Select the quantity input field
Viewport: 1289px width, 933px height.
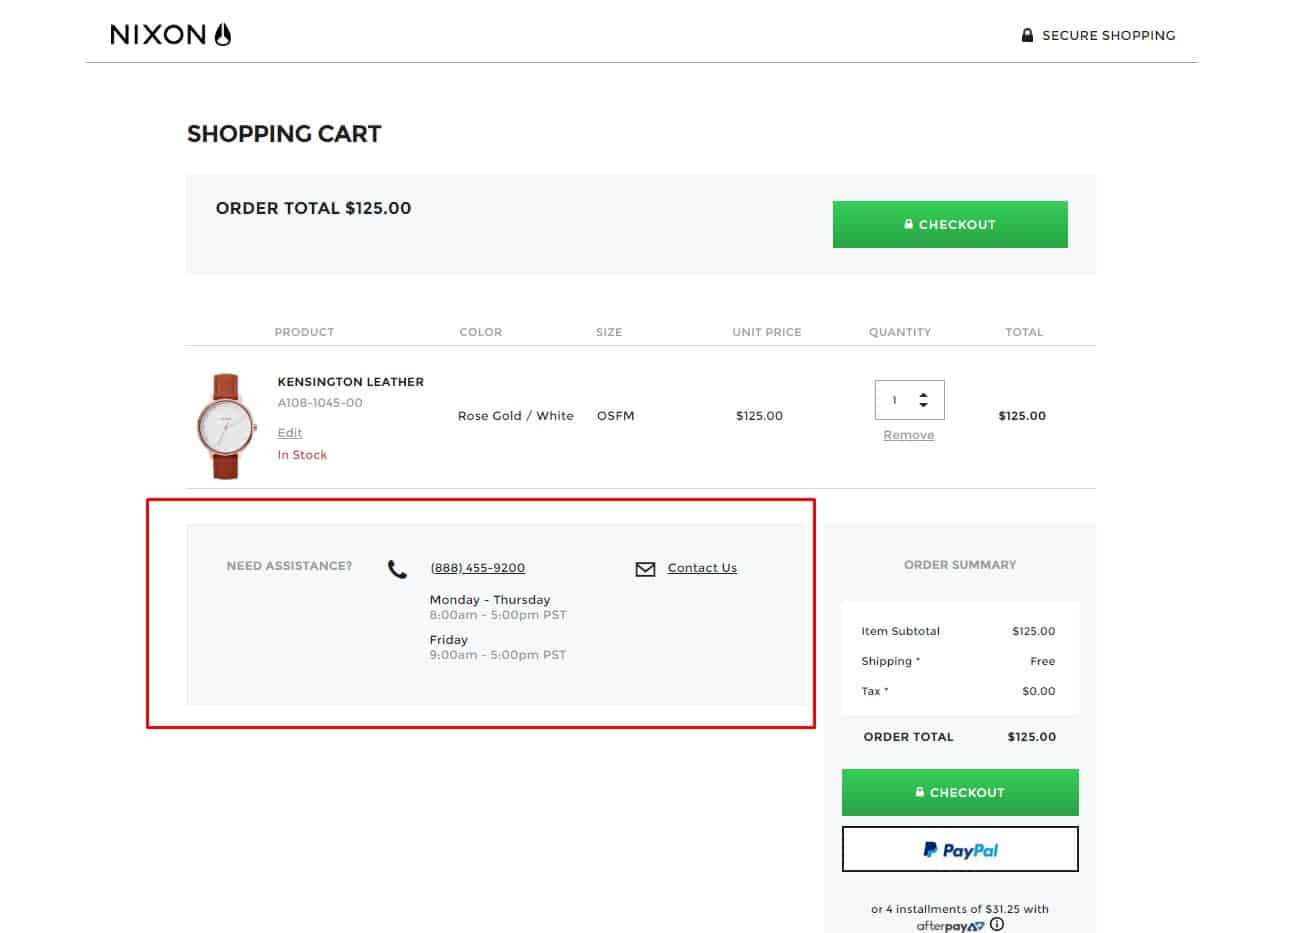click(x=897, y=399)
